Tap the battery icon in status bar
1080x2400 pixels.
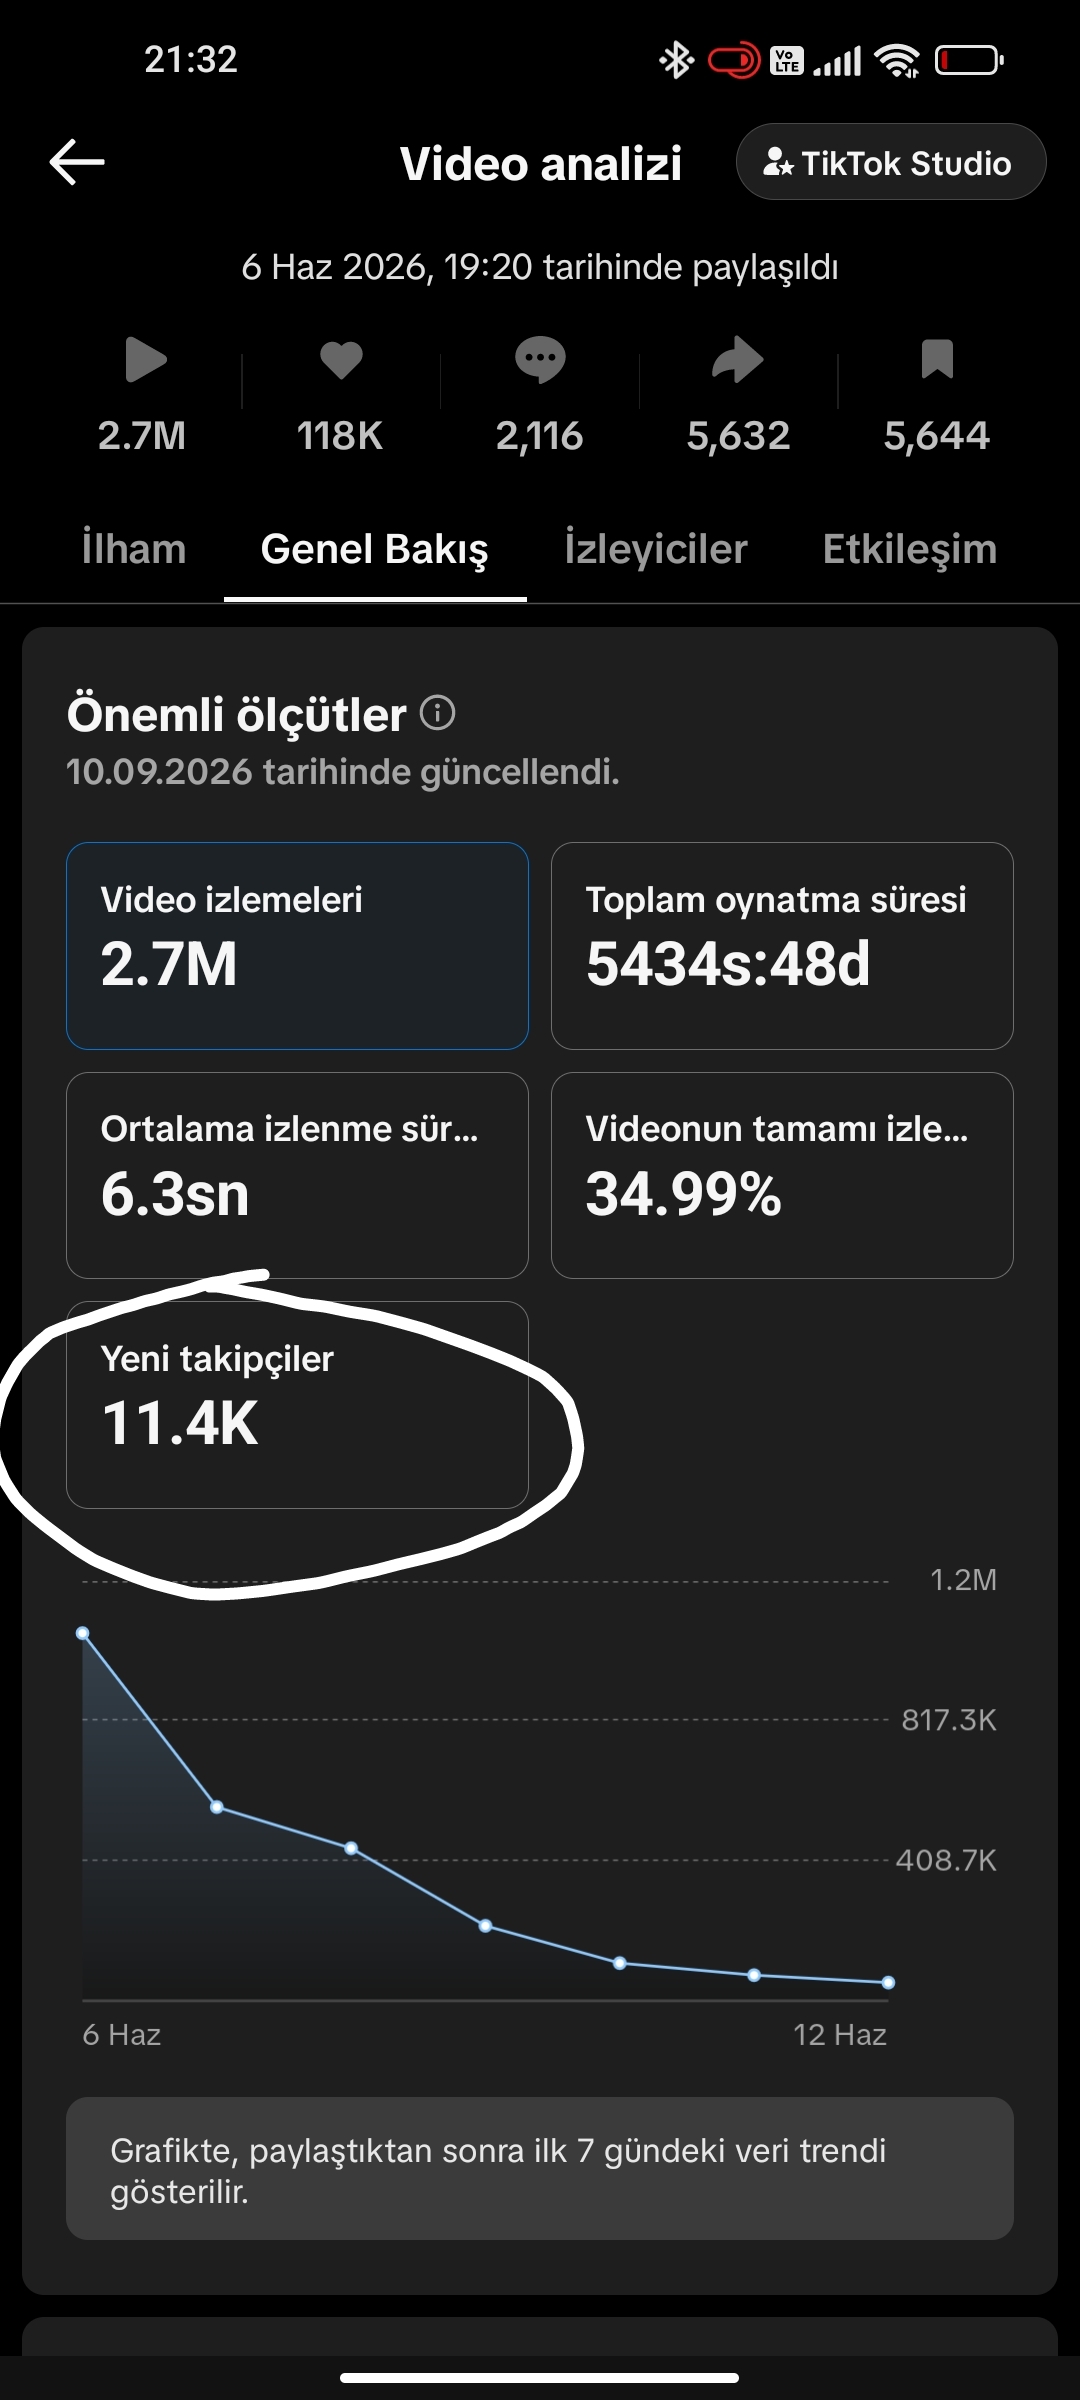coord(969,61)
